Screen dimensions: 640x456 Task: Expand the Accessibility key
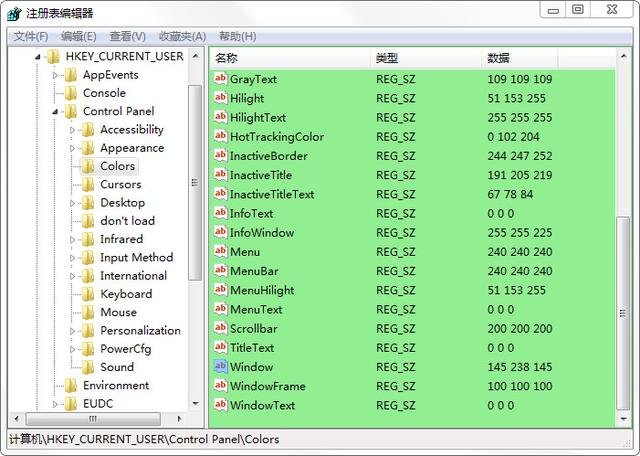tap(72, 130)
